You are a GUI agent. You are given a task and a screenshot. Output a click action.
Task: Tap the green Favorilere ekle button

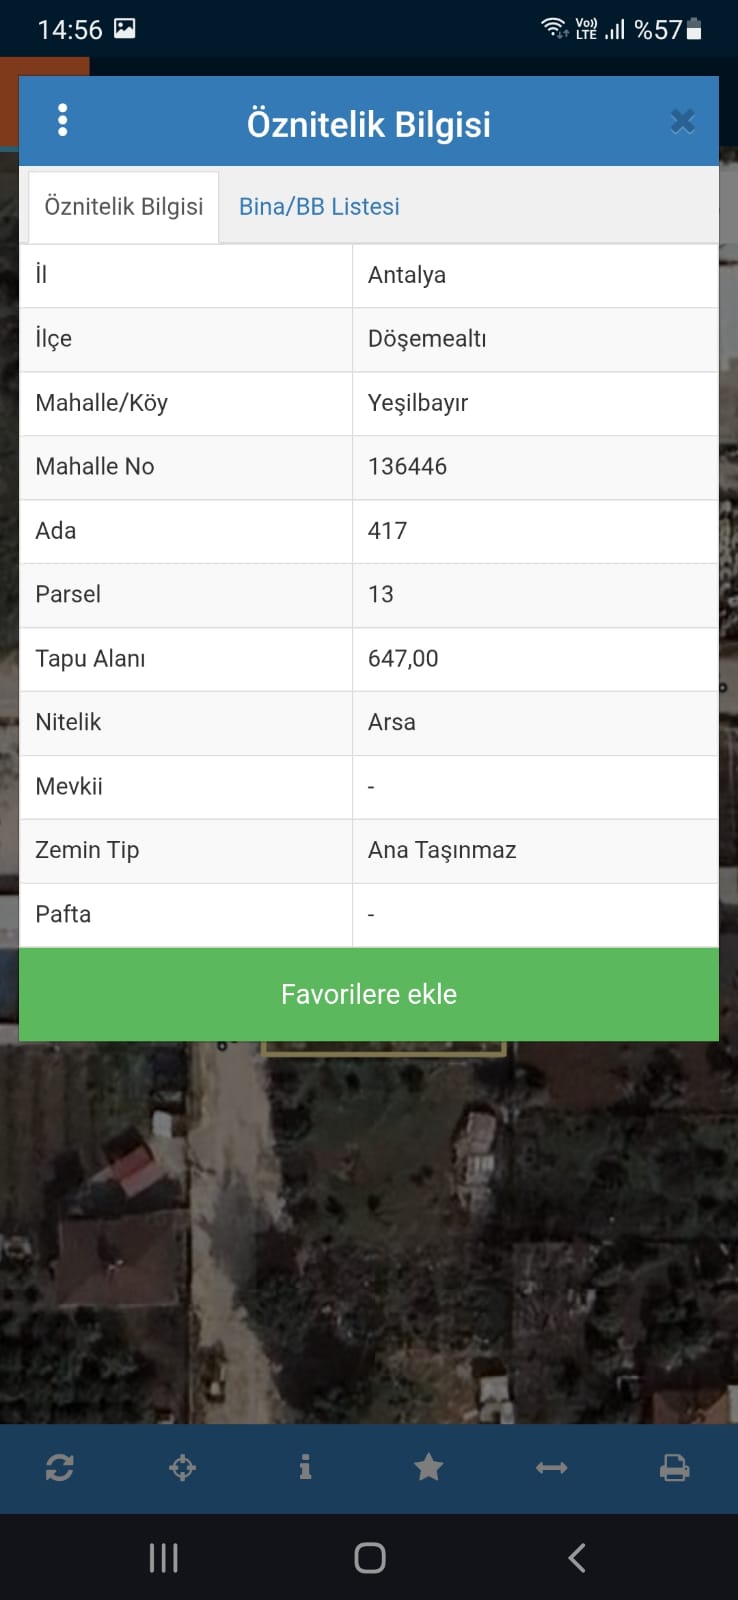[x=369, y=994]
